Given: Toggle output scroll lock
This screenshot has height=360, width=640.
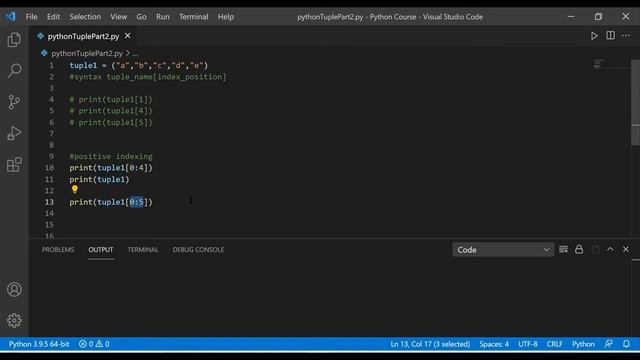Looking at the screenshot, I should 579,249.
